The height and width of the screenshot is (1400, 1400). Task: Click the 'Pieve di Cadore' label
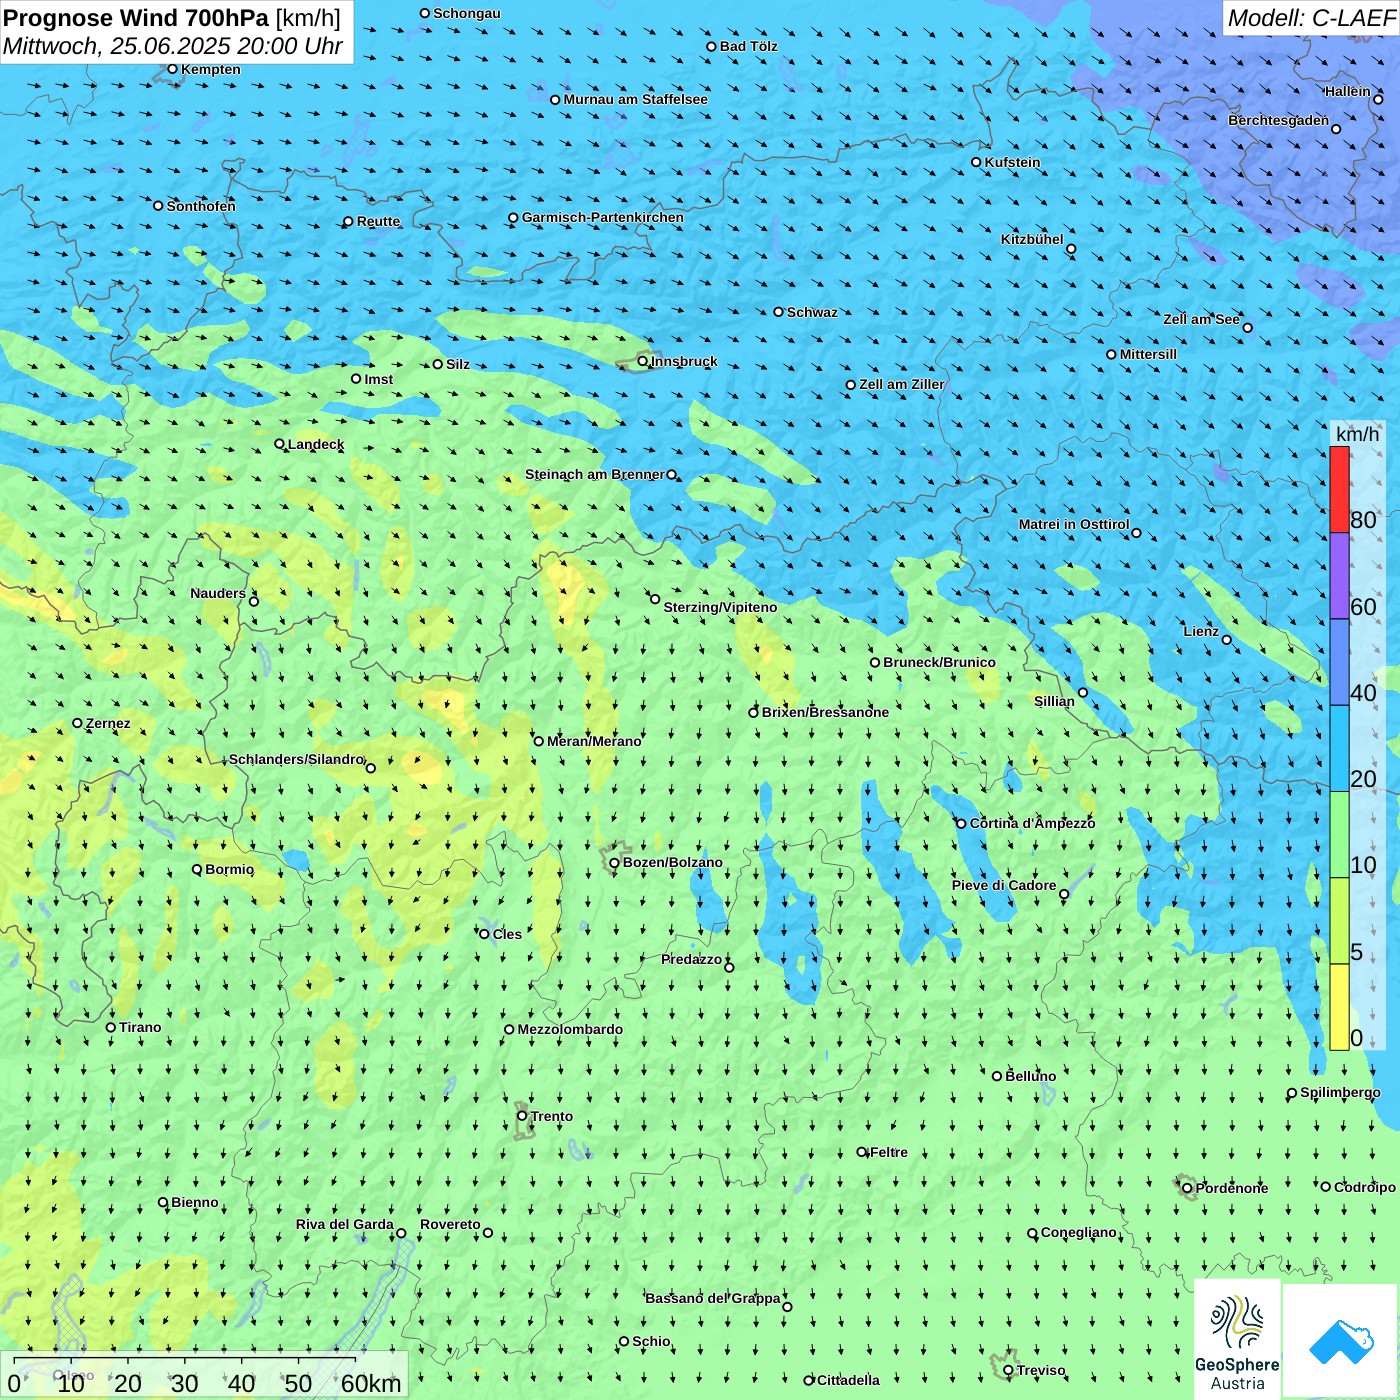tap(1004, 885)
